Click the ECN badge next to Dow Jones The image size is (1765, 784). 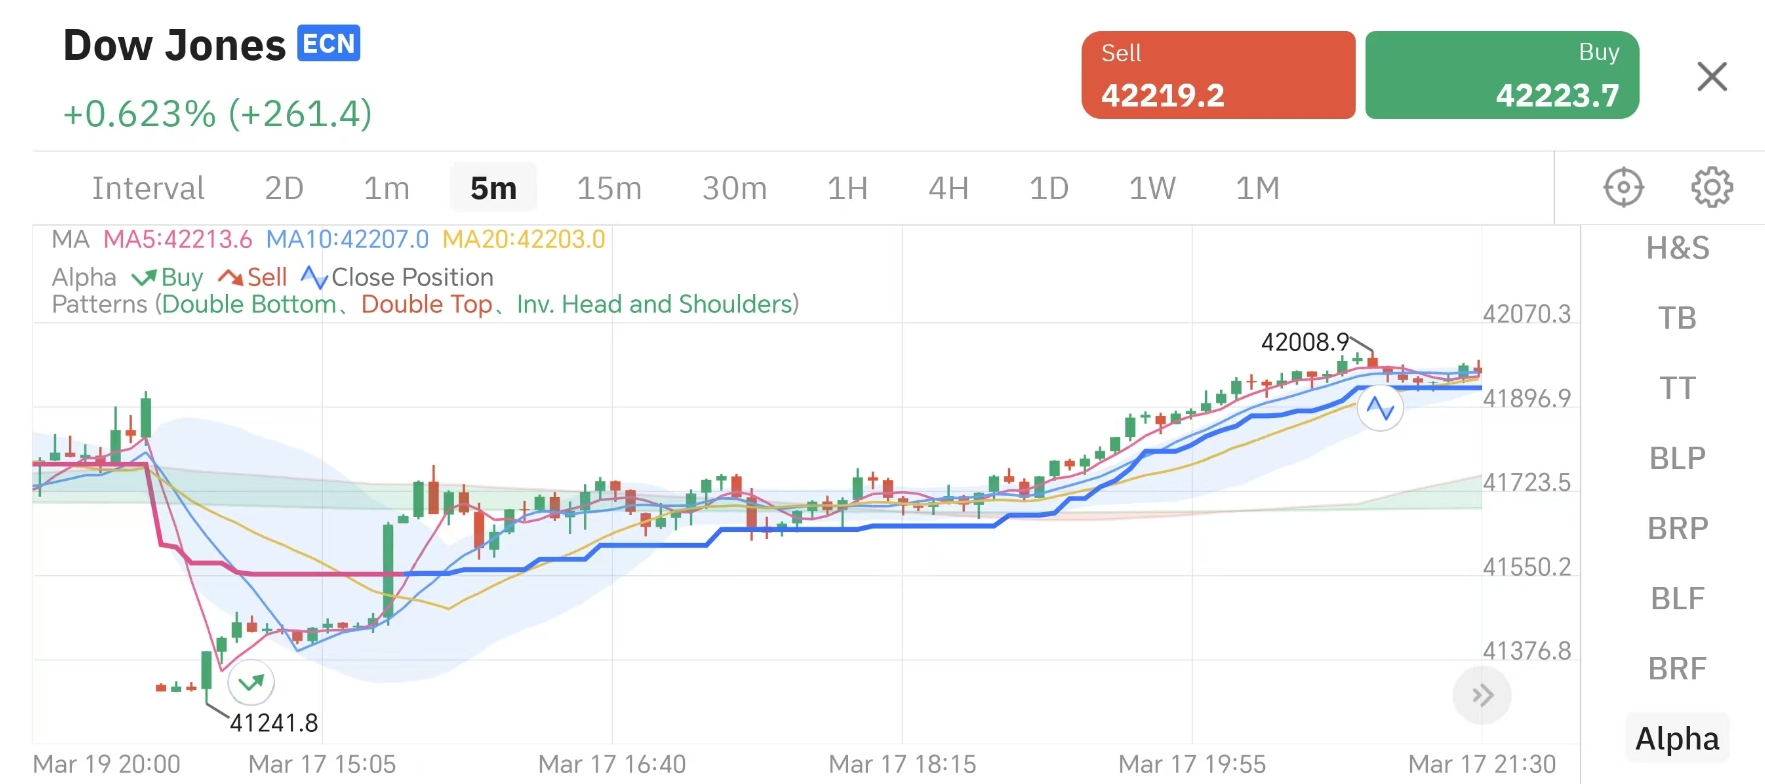328,44
